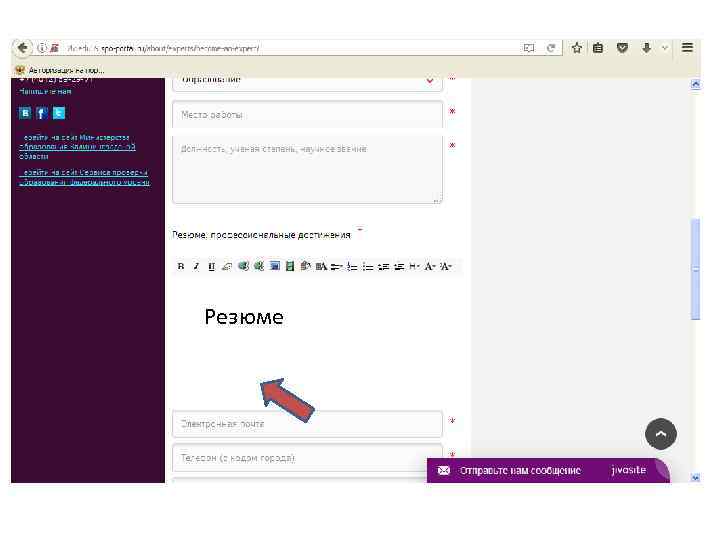Click the envelope icon in chat widget
The height and width of the screenshot is (540, 720).
coord(444,471)
